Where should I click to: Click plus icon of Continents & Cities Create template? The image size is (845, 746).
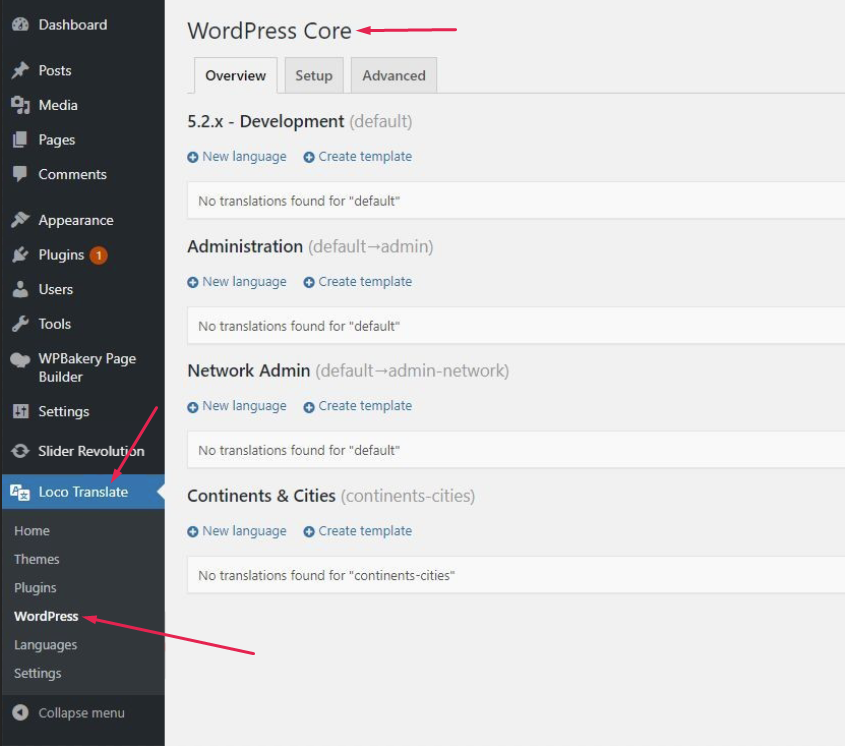pos(309,531)
